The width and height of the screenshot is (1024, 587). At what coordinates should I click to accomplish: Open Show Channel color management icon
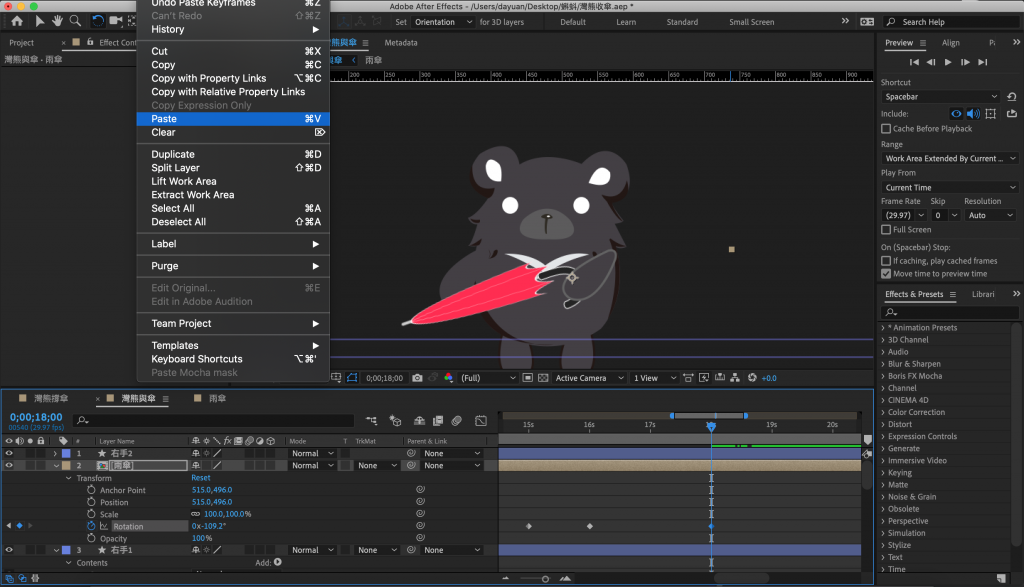[449, 378]
